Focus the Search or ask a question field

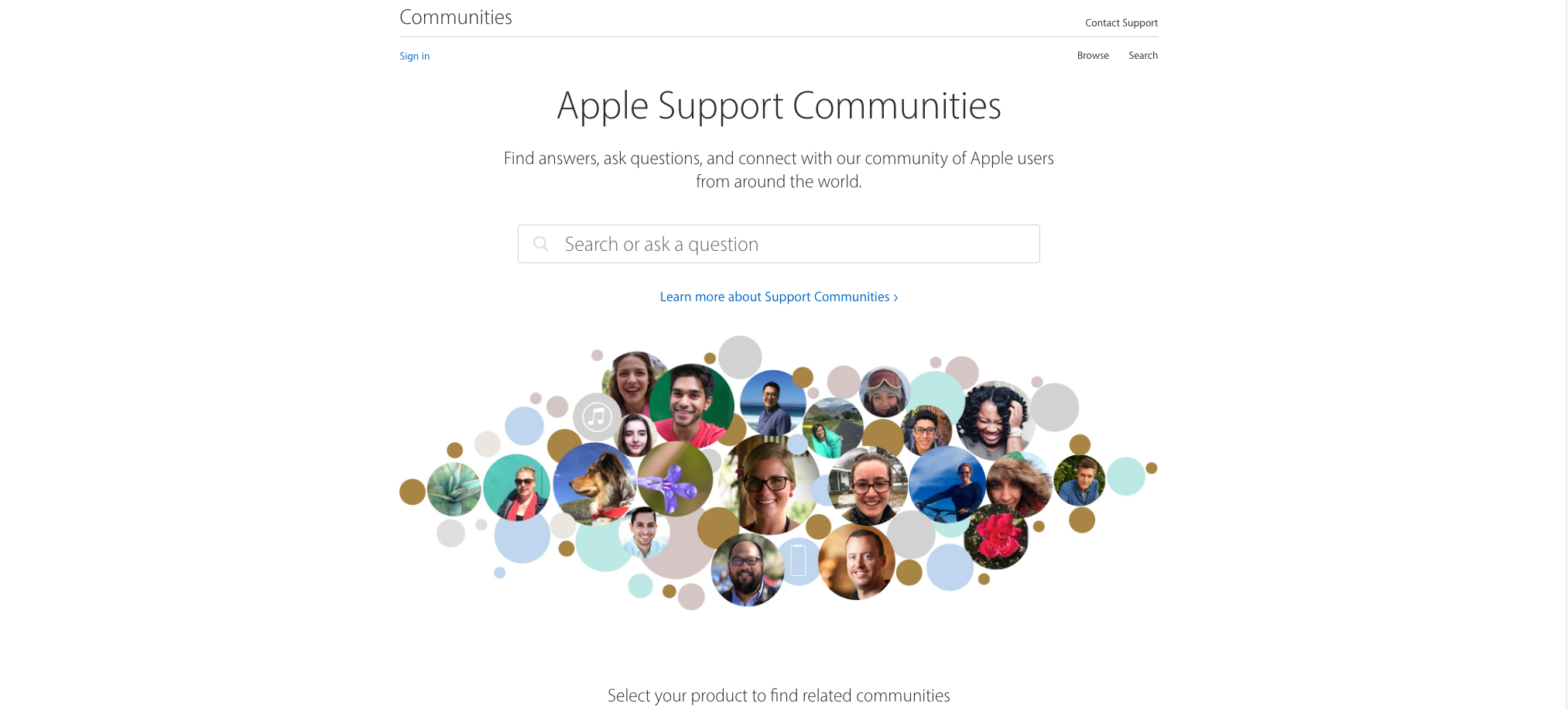(x=779, y=244)
